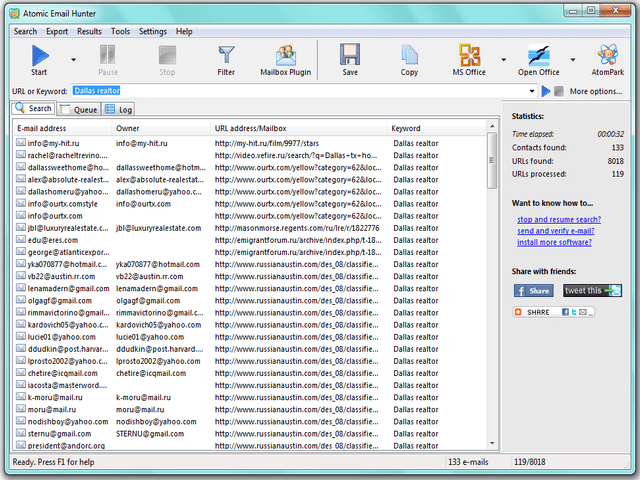Image resolution: width=640 pixels, height=480 pixels.
Task: Export results to MS Office
Action: (469, 57)
